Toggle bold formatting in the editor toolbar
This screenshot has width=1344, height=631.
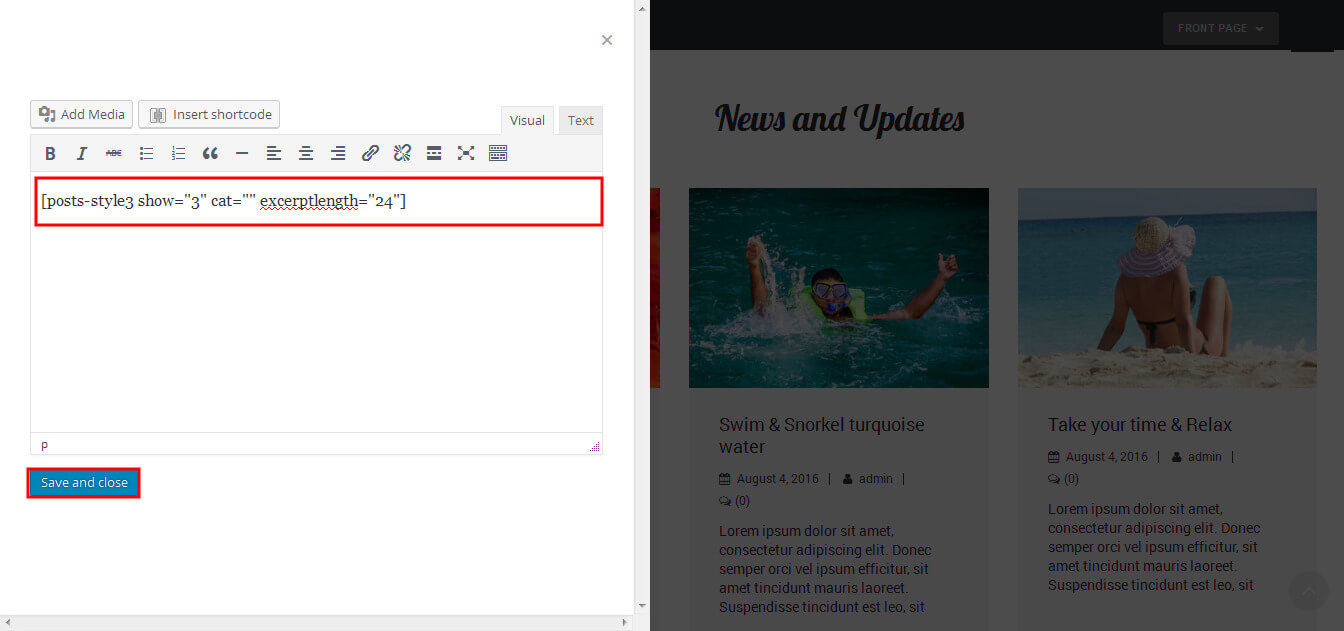(50, 153)
